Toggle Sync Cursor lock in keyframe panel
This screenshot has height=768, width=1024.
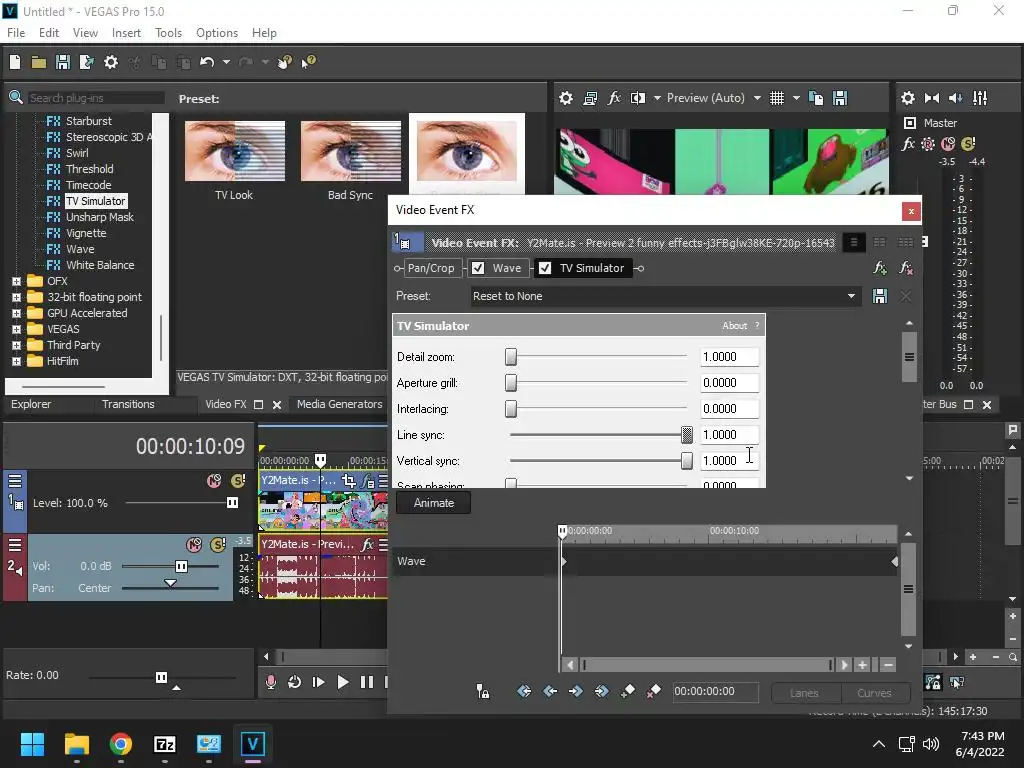[483, 692]
